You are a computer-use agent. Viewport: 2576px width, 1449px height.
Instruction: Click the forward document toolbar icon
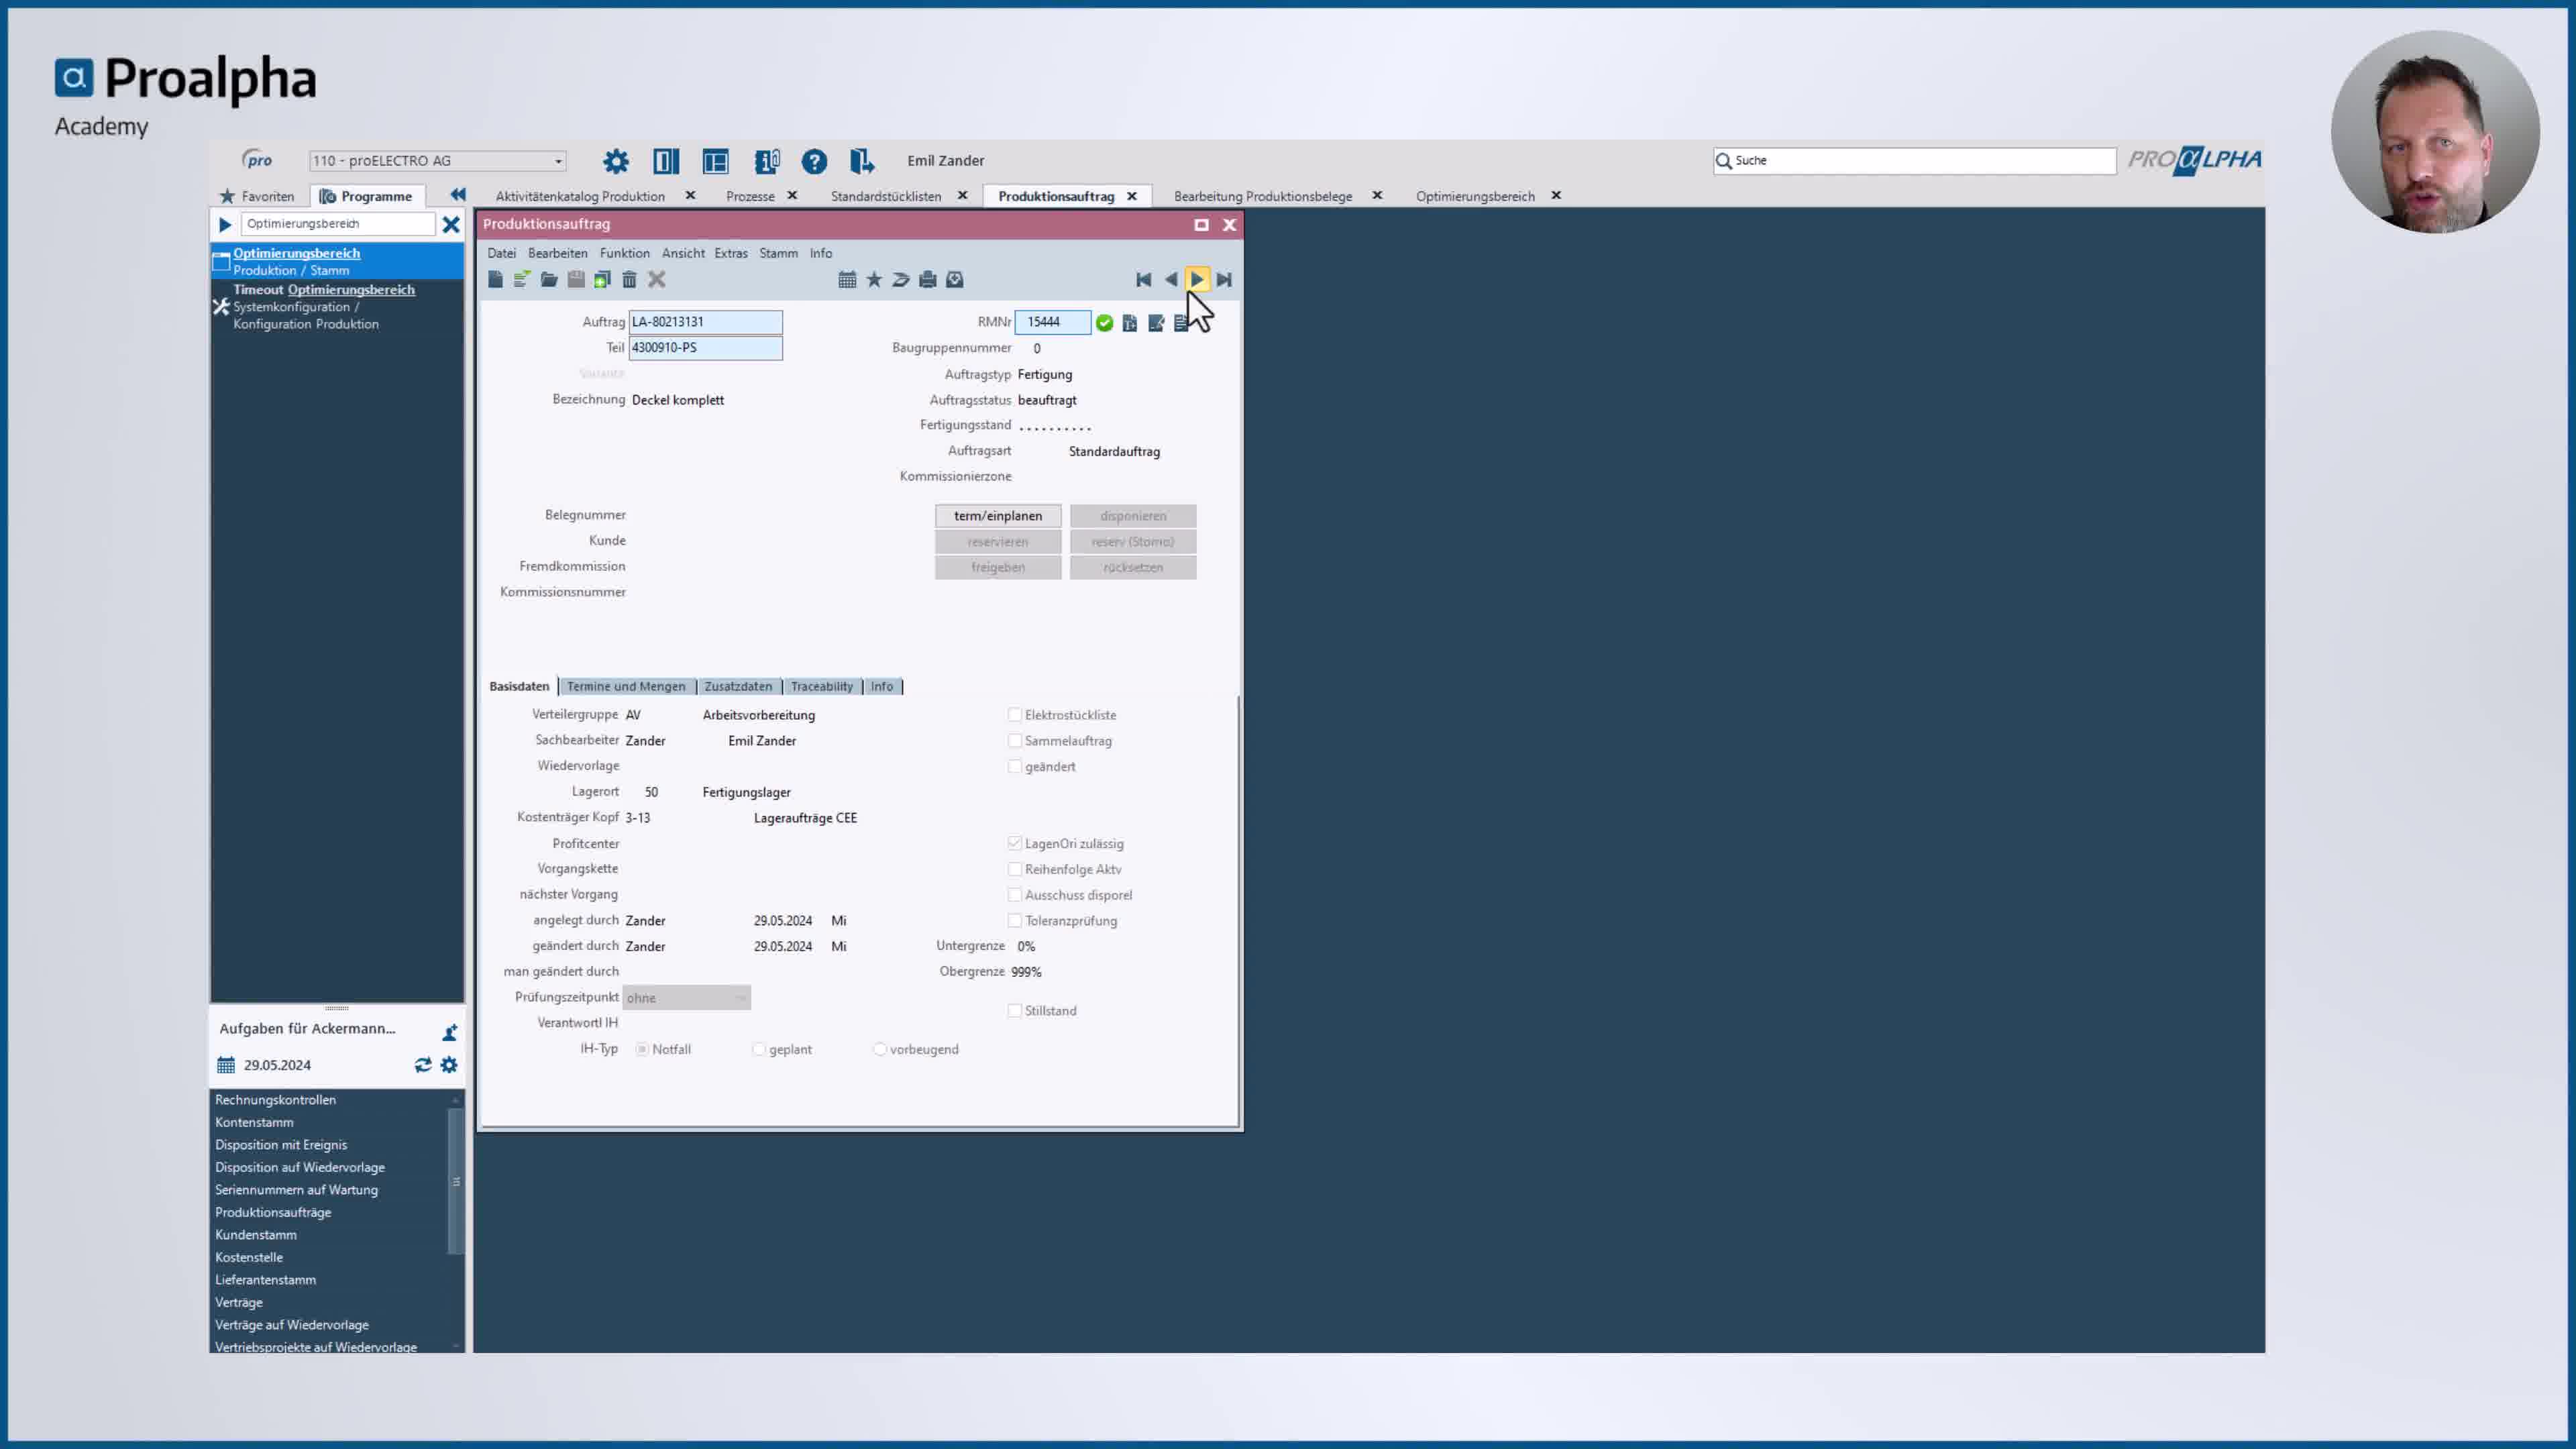coord(901,280)
